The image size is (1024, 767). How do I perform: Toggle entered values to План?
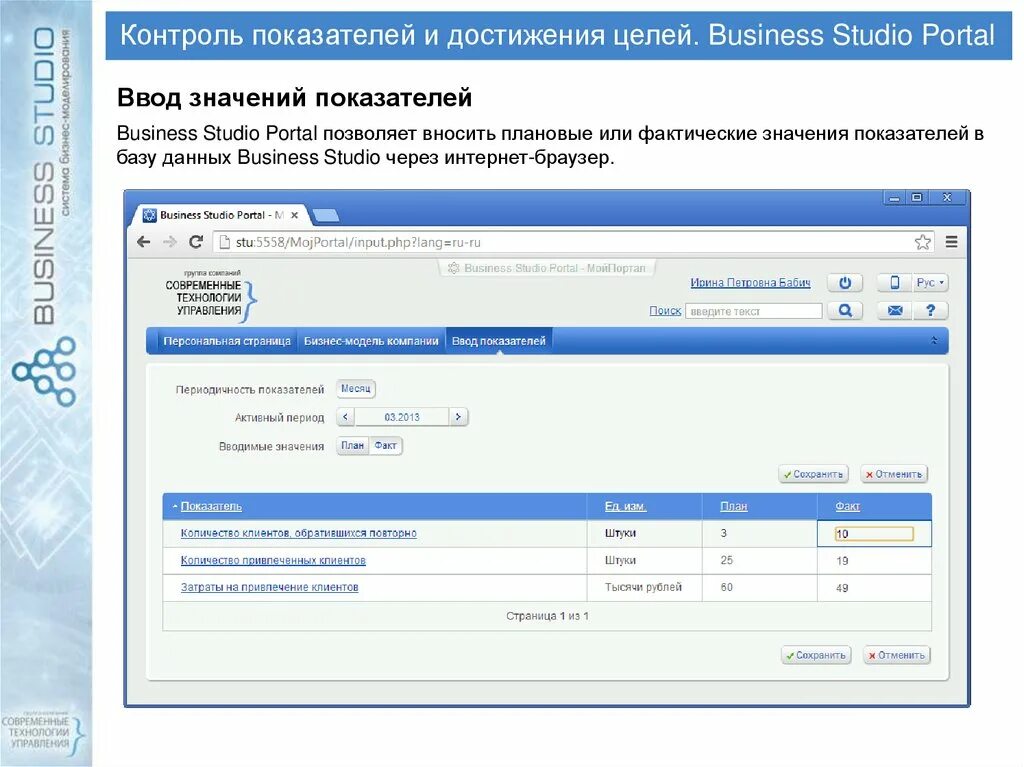tap(353, 446)
